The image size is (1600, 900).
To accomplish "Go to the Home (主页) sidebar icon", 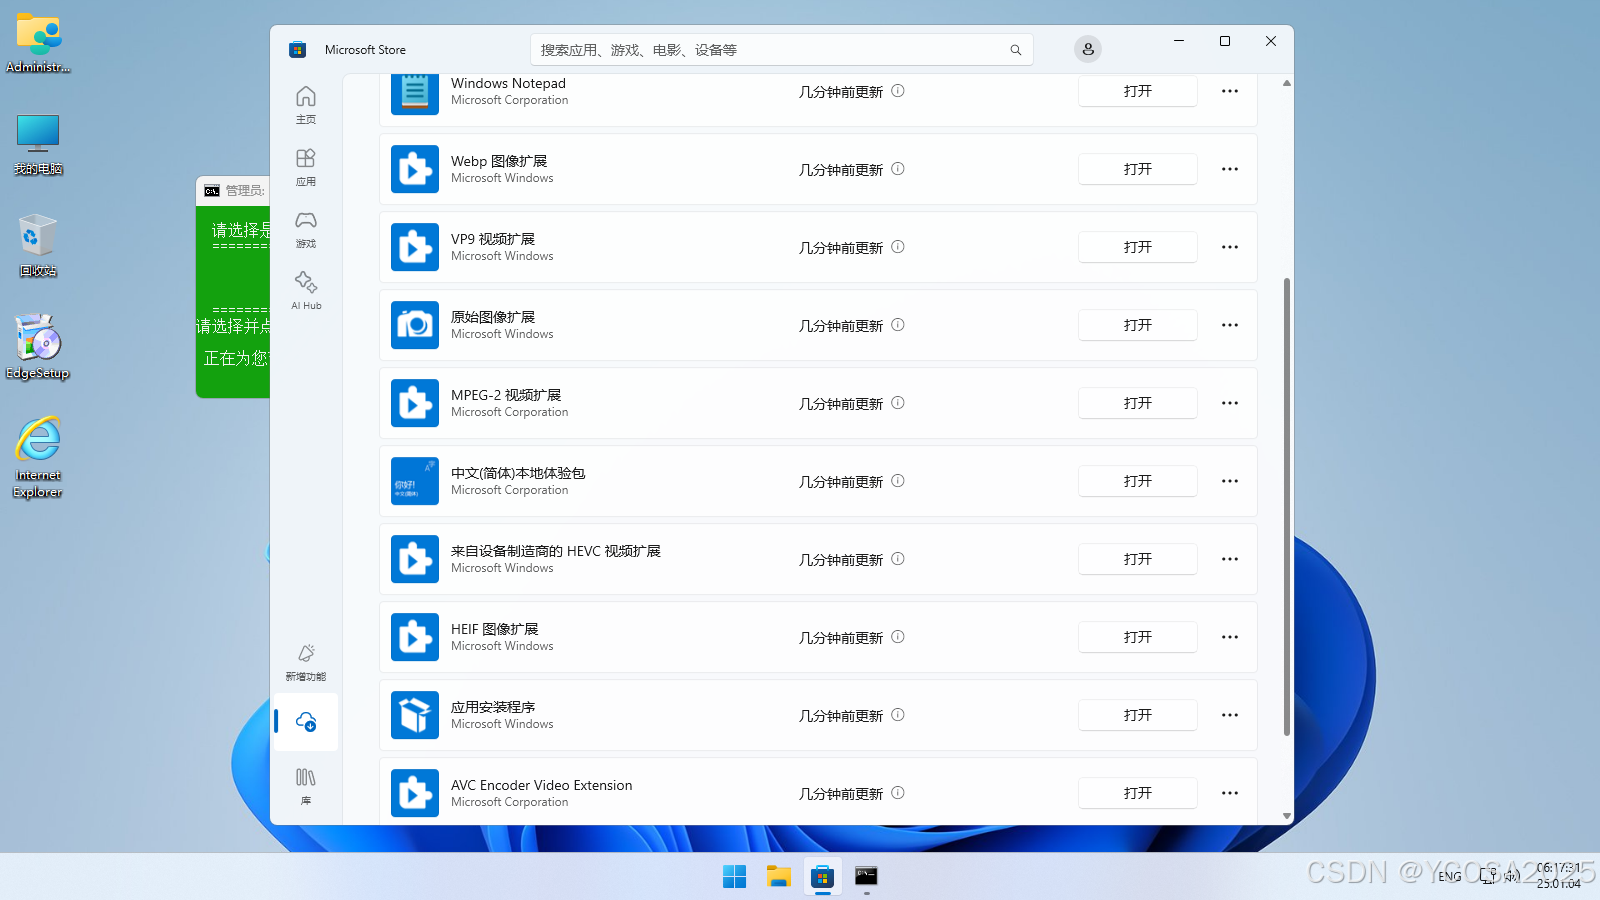I will pyautogui.click(x=306, y=104).
